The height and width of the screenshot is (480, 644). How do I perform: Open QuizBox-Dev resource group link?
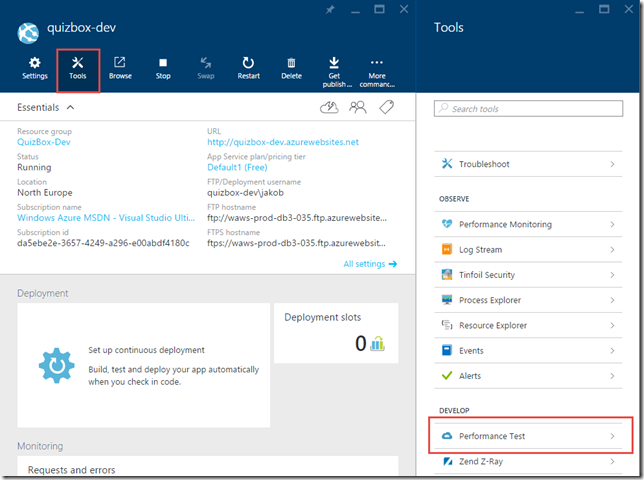click(x=44, y=142)
